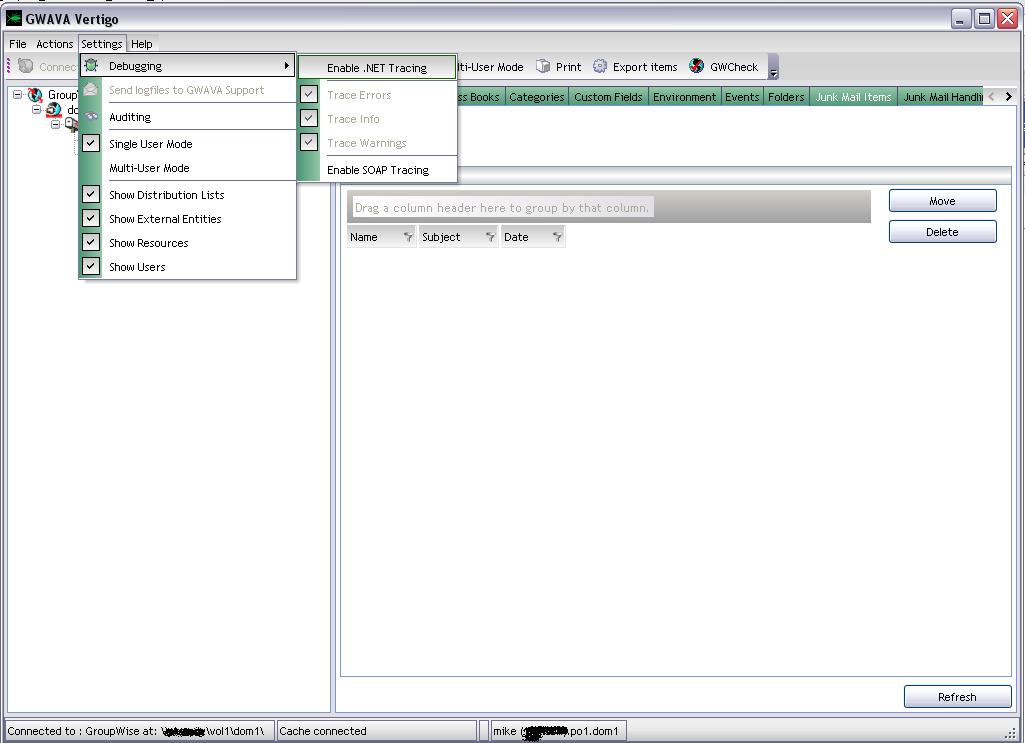Toggle Show Users checkbox
The height and width of the screenshot is (743, 1025).
91,267
